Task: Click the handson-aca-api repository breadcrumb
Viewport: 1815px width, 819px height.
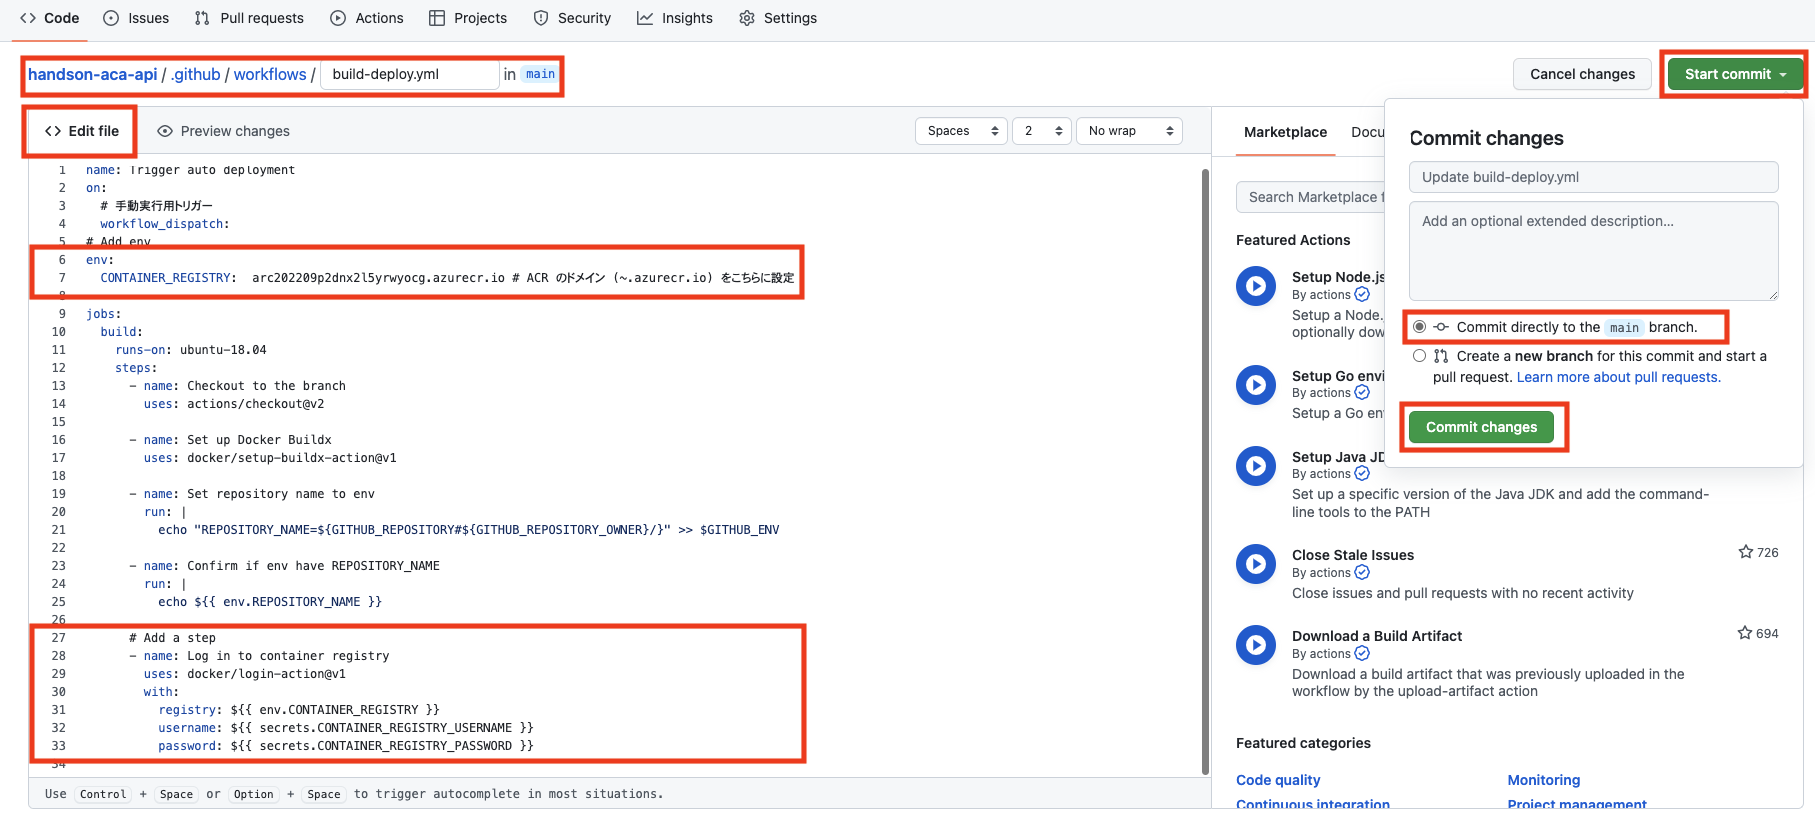Action: pyautogui.click(x=92, y=74)
